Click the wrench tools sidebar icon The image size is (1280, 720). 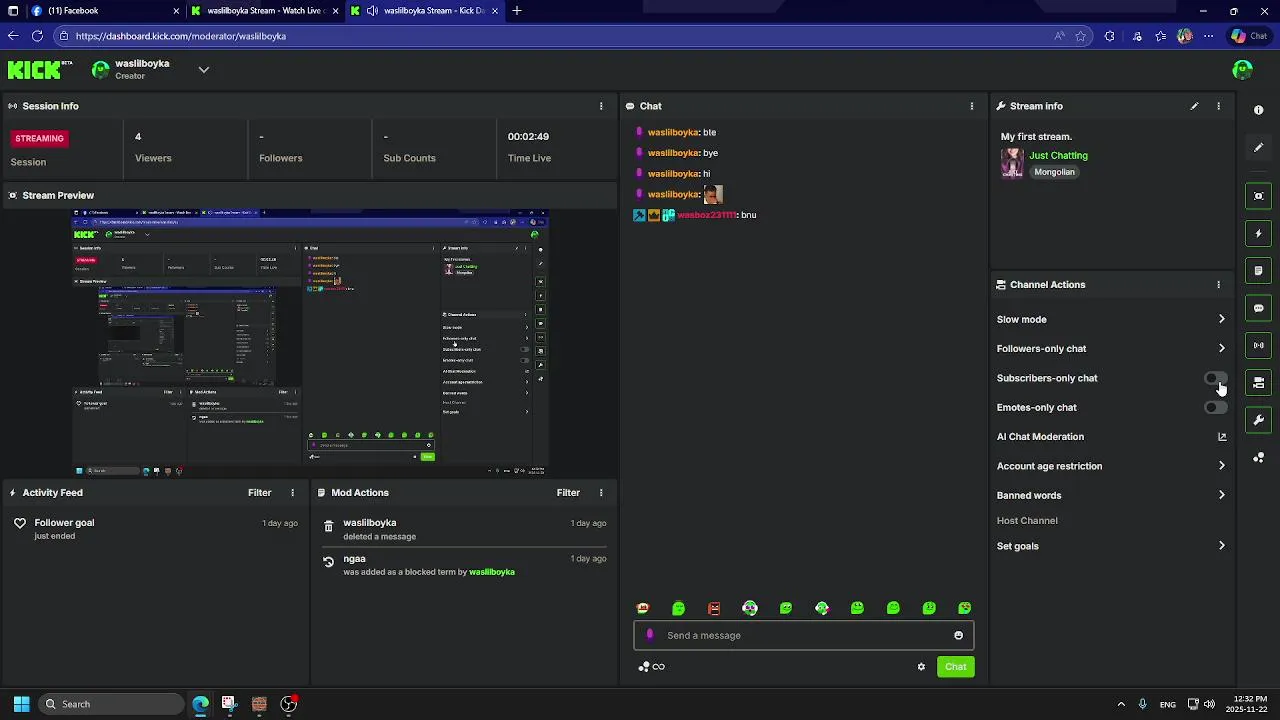pos(1259,420)
